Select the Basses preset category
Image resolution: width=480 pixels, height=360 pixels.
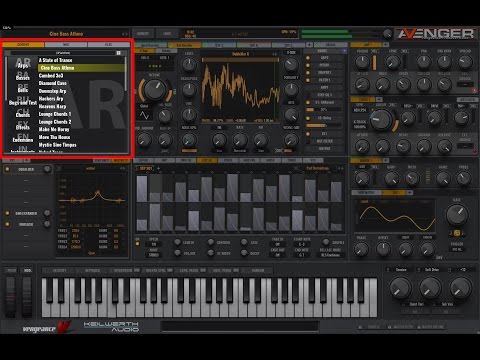[x=23, y=76]
